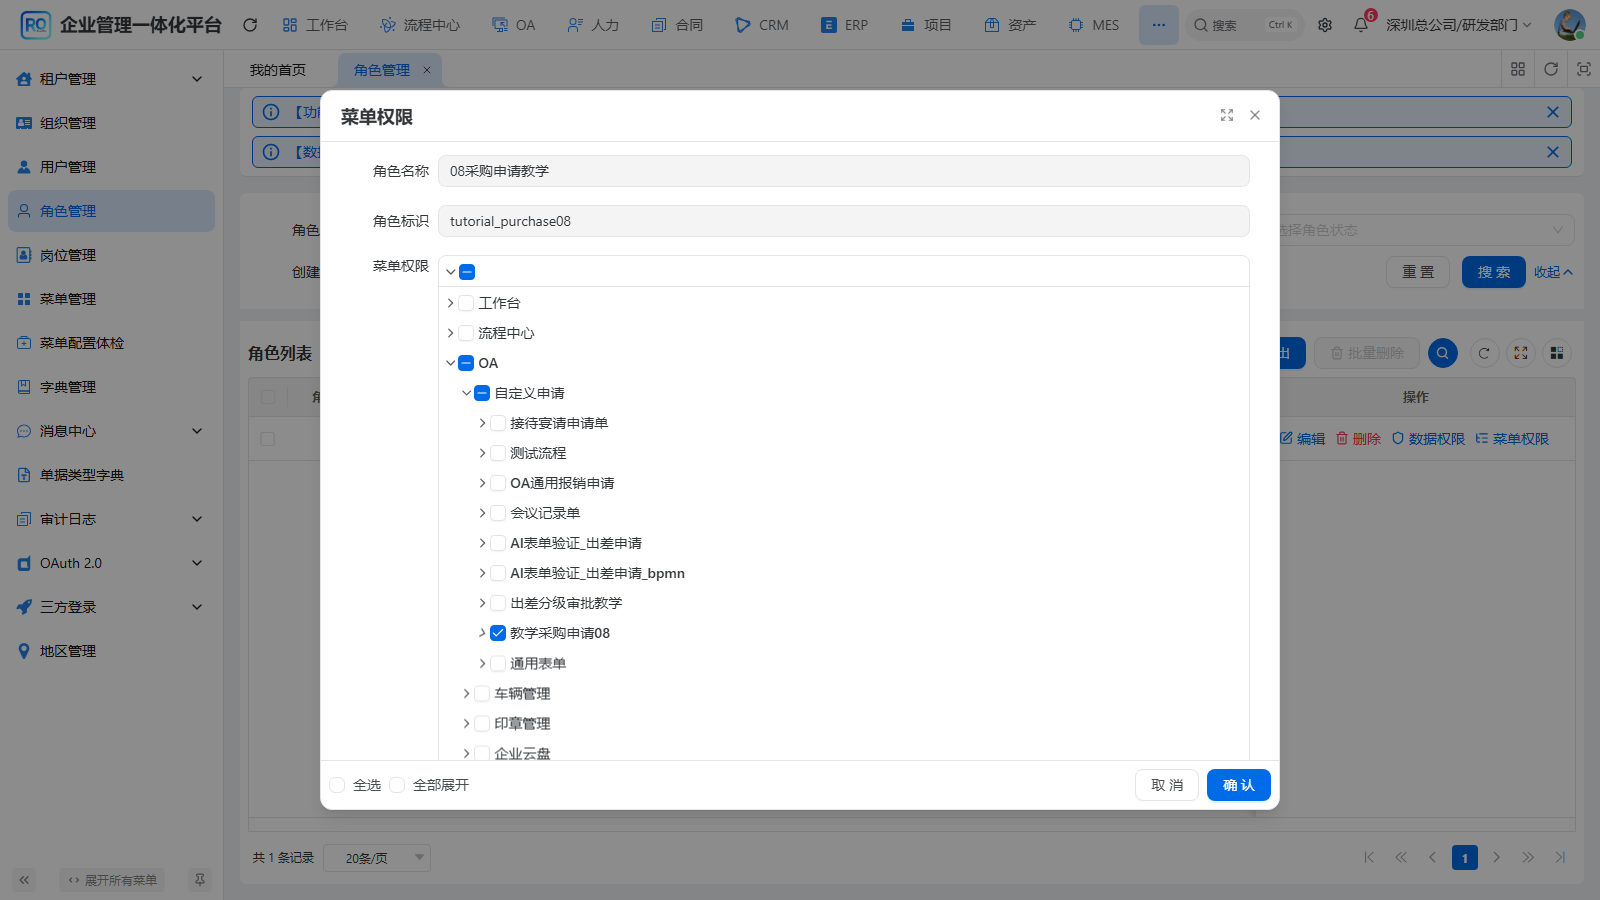Click the 角色名称 input field
The image size is (1600, 900).
(x=844, y=171)
